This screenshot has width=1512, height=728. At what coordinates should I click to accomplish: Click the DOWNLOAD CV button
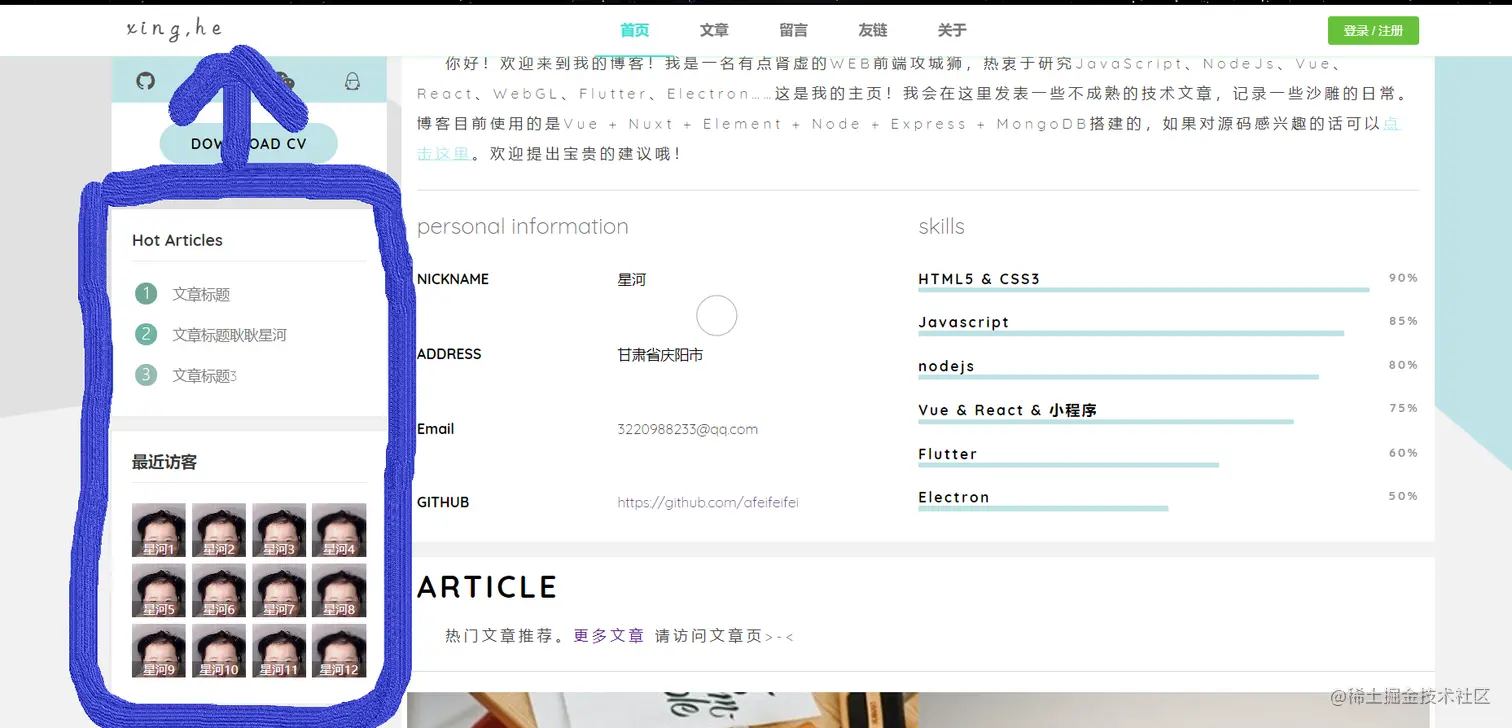coord(248,143)
